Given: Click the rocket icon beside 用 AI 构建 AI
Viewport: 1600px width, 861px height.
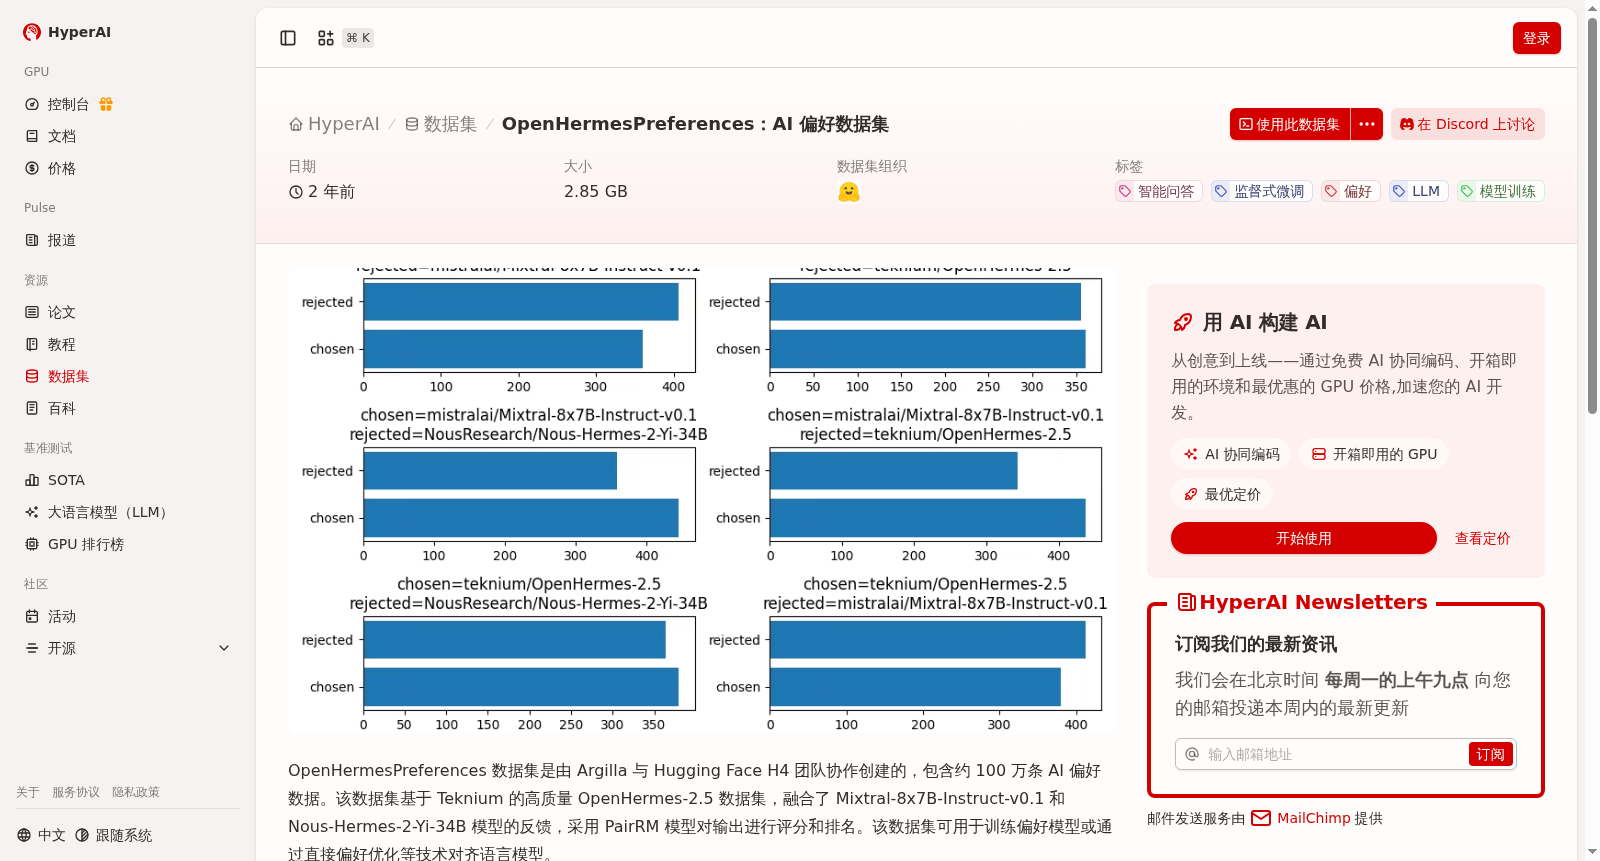Looking at the screenshot, I should click(x=1183, y=322).
